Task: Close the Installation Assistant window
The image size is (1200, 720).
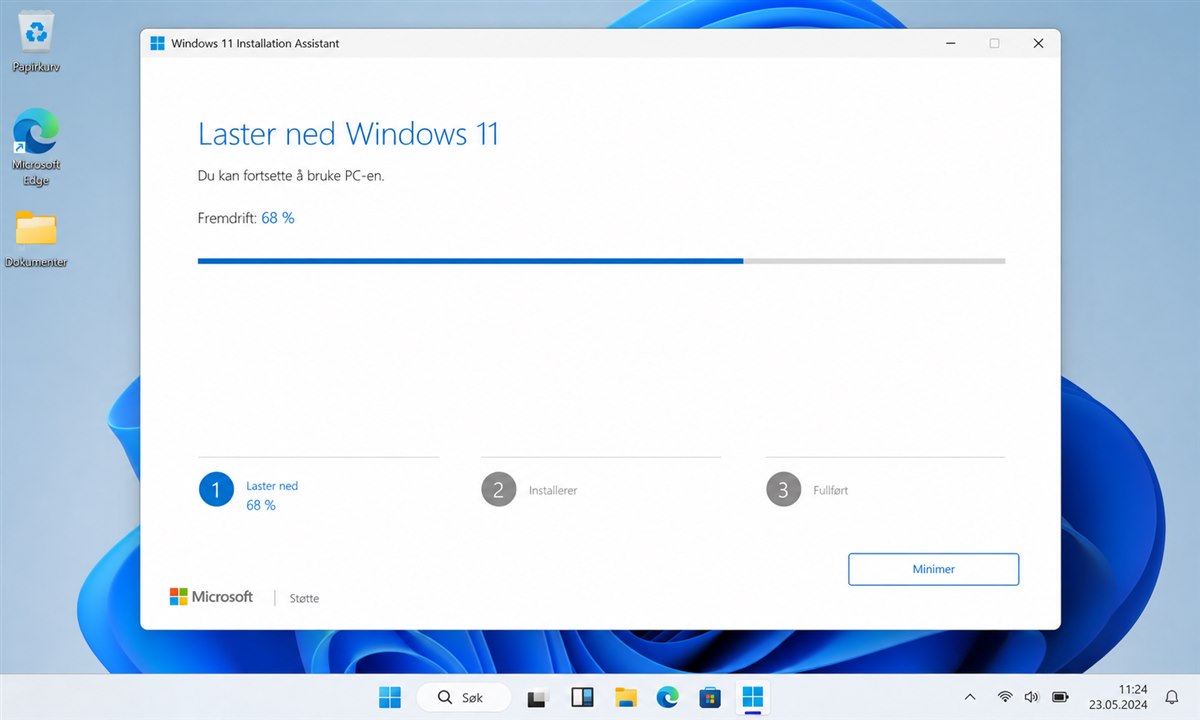Action: coord(1038,43)
